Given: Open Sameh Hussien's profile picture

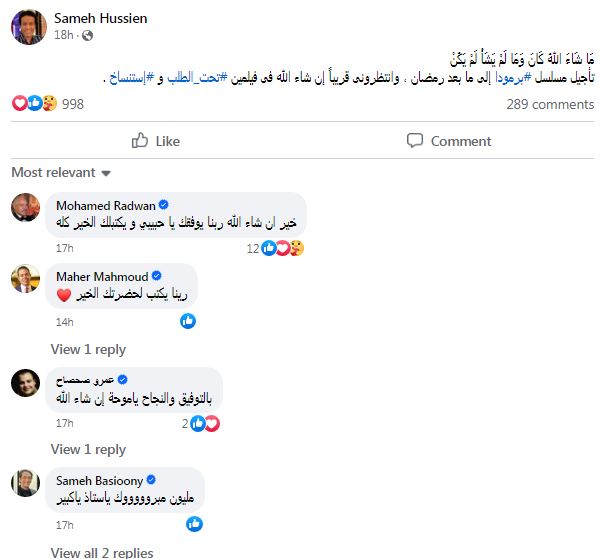Looking at the screenshot, I should coord(27,27).
